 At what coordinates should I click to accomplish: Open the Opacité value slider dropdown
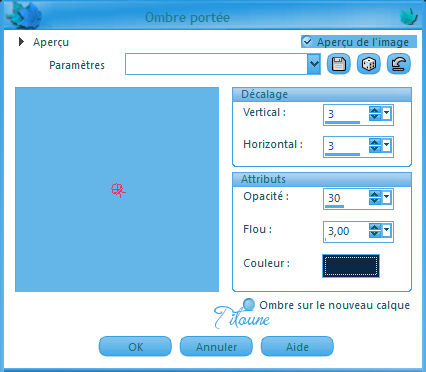click(386, 197)
